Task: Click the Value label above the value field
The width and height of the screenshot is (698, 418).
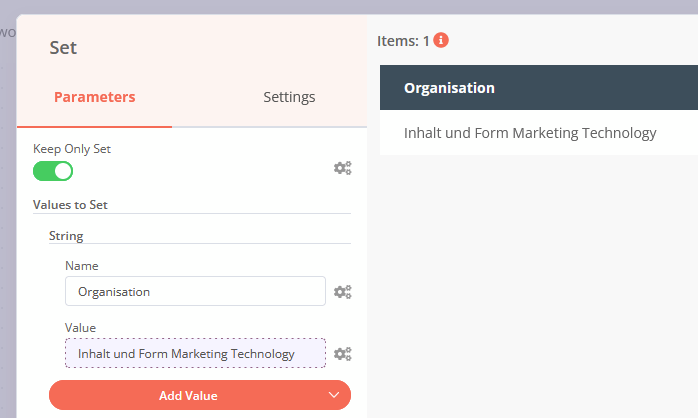Action: (82, 328)
